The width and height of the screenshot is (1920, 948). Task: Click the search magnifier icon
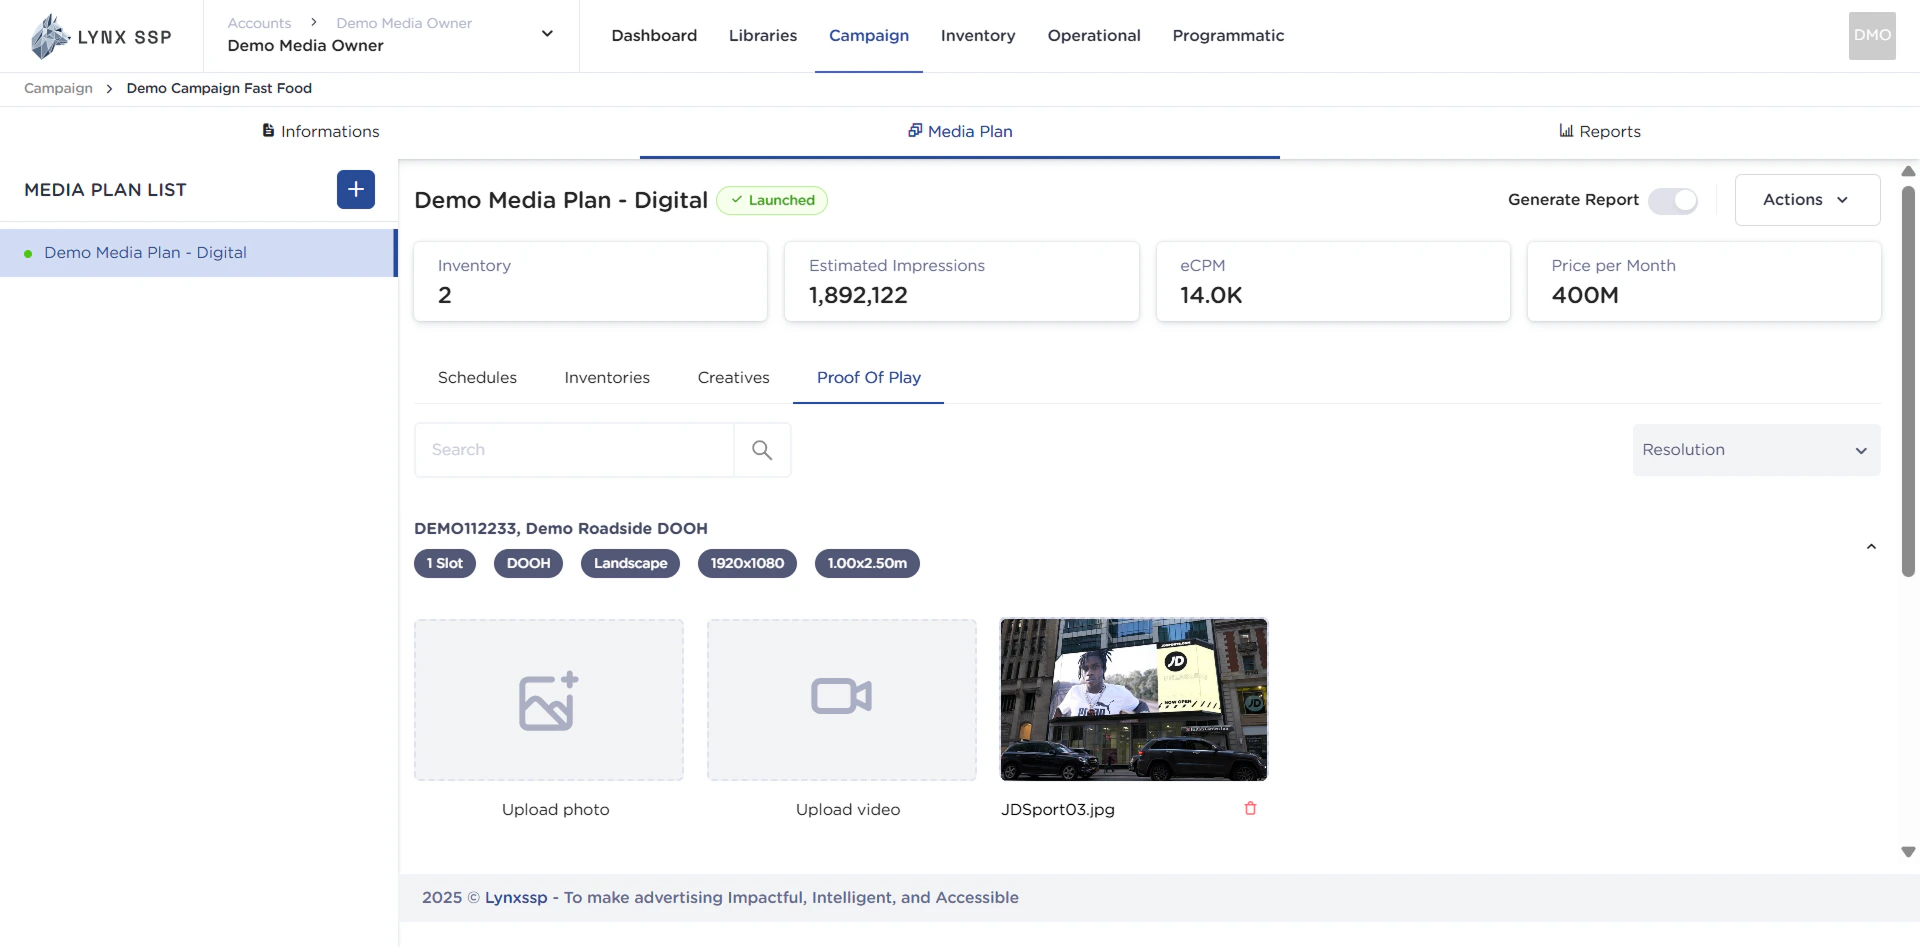click(x=762, y=450)
